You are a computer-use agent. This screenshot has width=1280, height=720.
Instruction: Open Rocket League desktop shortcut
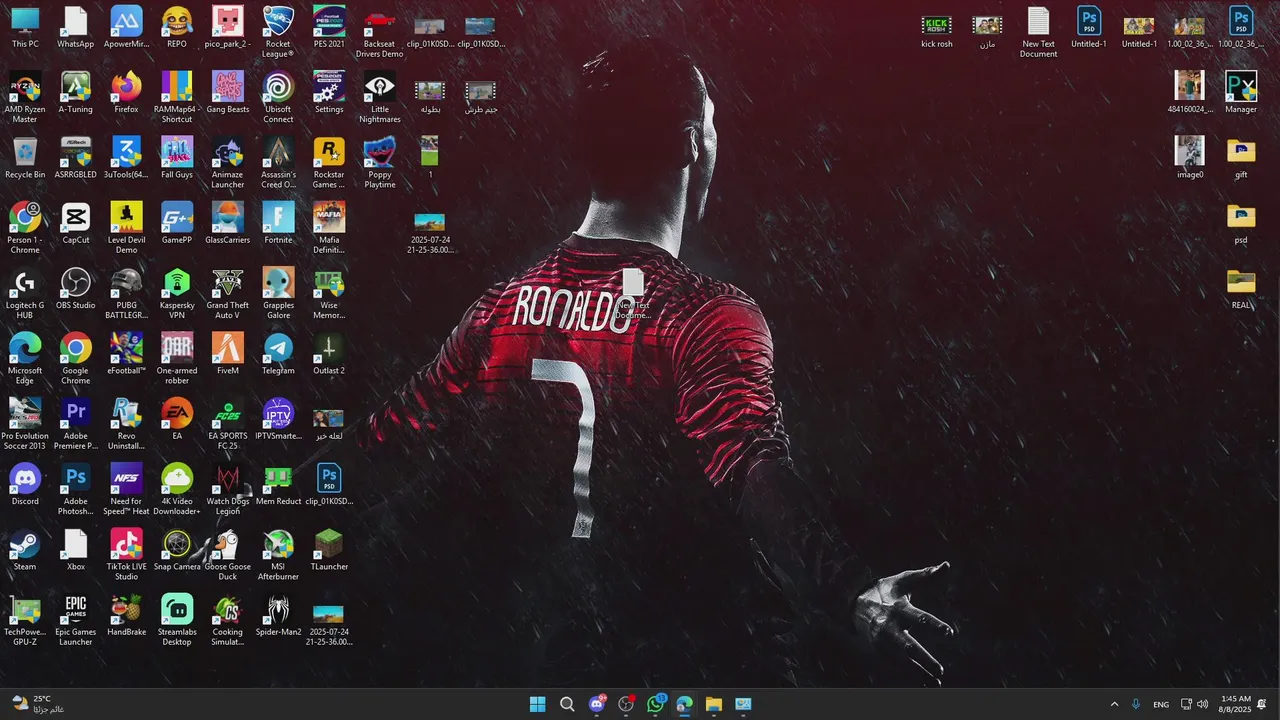(278, 32)
